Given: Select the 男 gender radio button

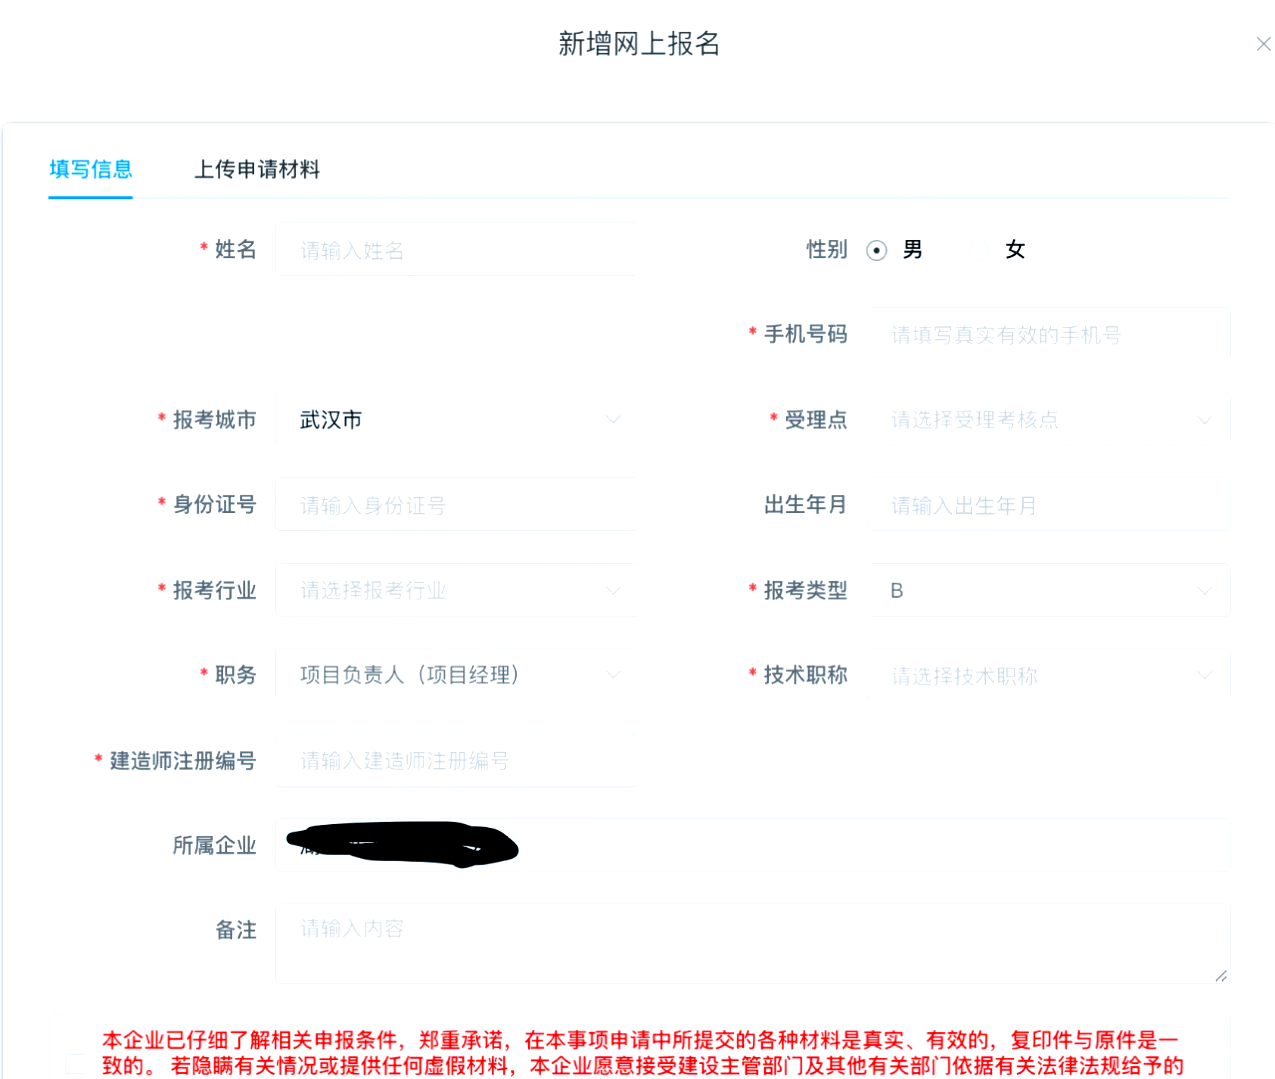Looking at the screenshot, I should coord(877,250).
